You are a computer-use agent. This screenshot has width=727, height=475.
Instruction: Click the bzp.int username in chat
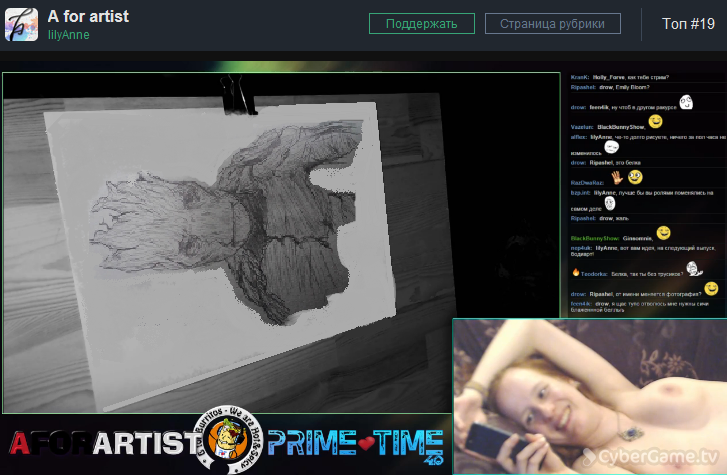click(x=580, y=193)
